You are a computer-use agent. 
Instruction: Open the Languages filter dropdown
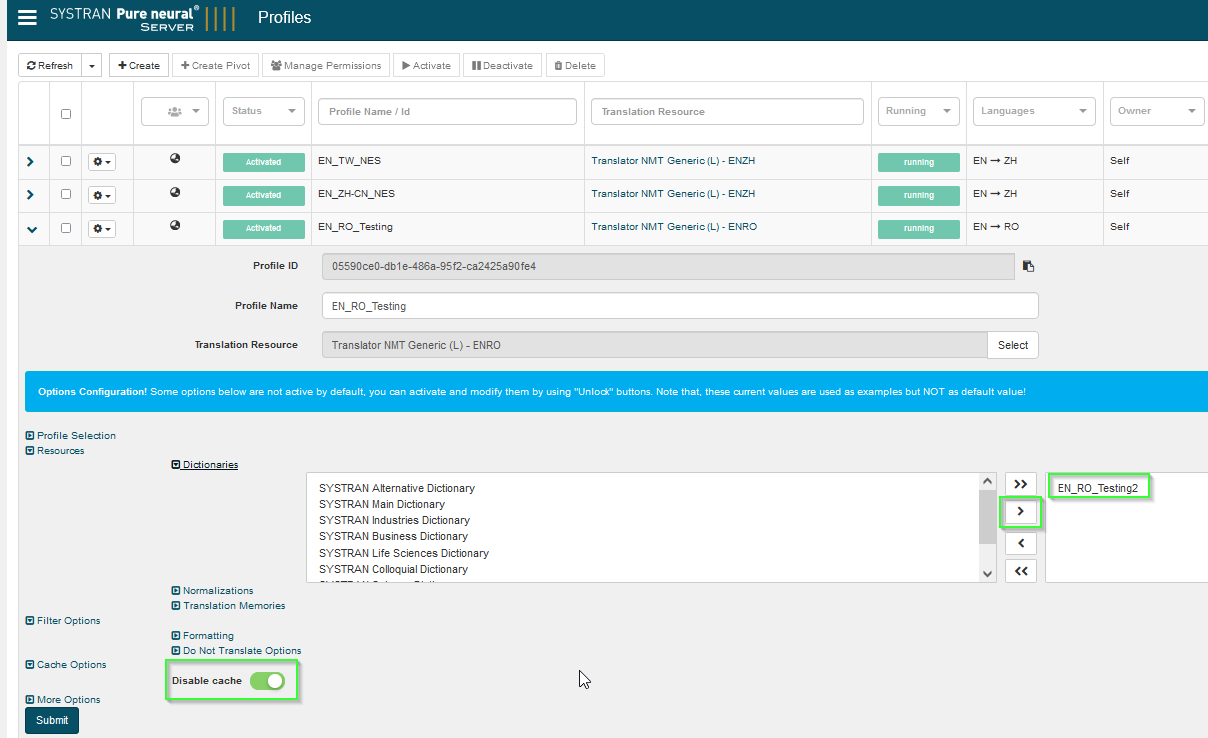[1034, 111]
